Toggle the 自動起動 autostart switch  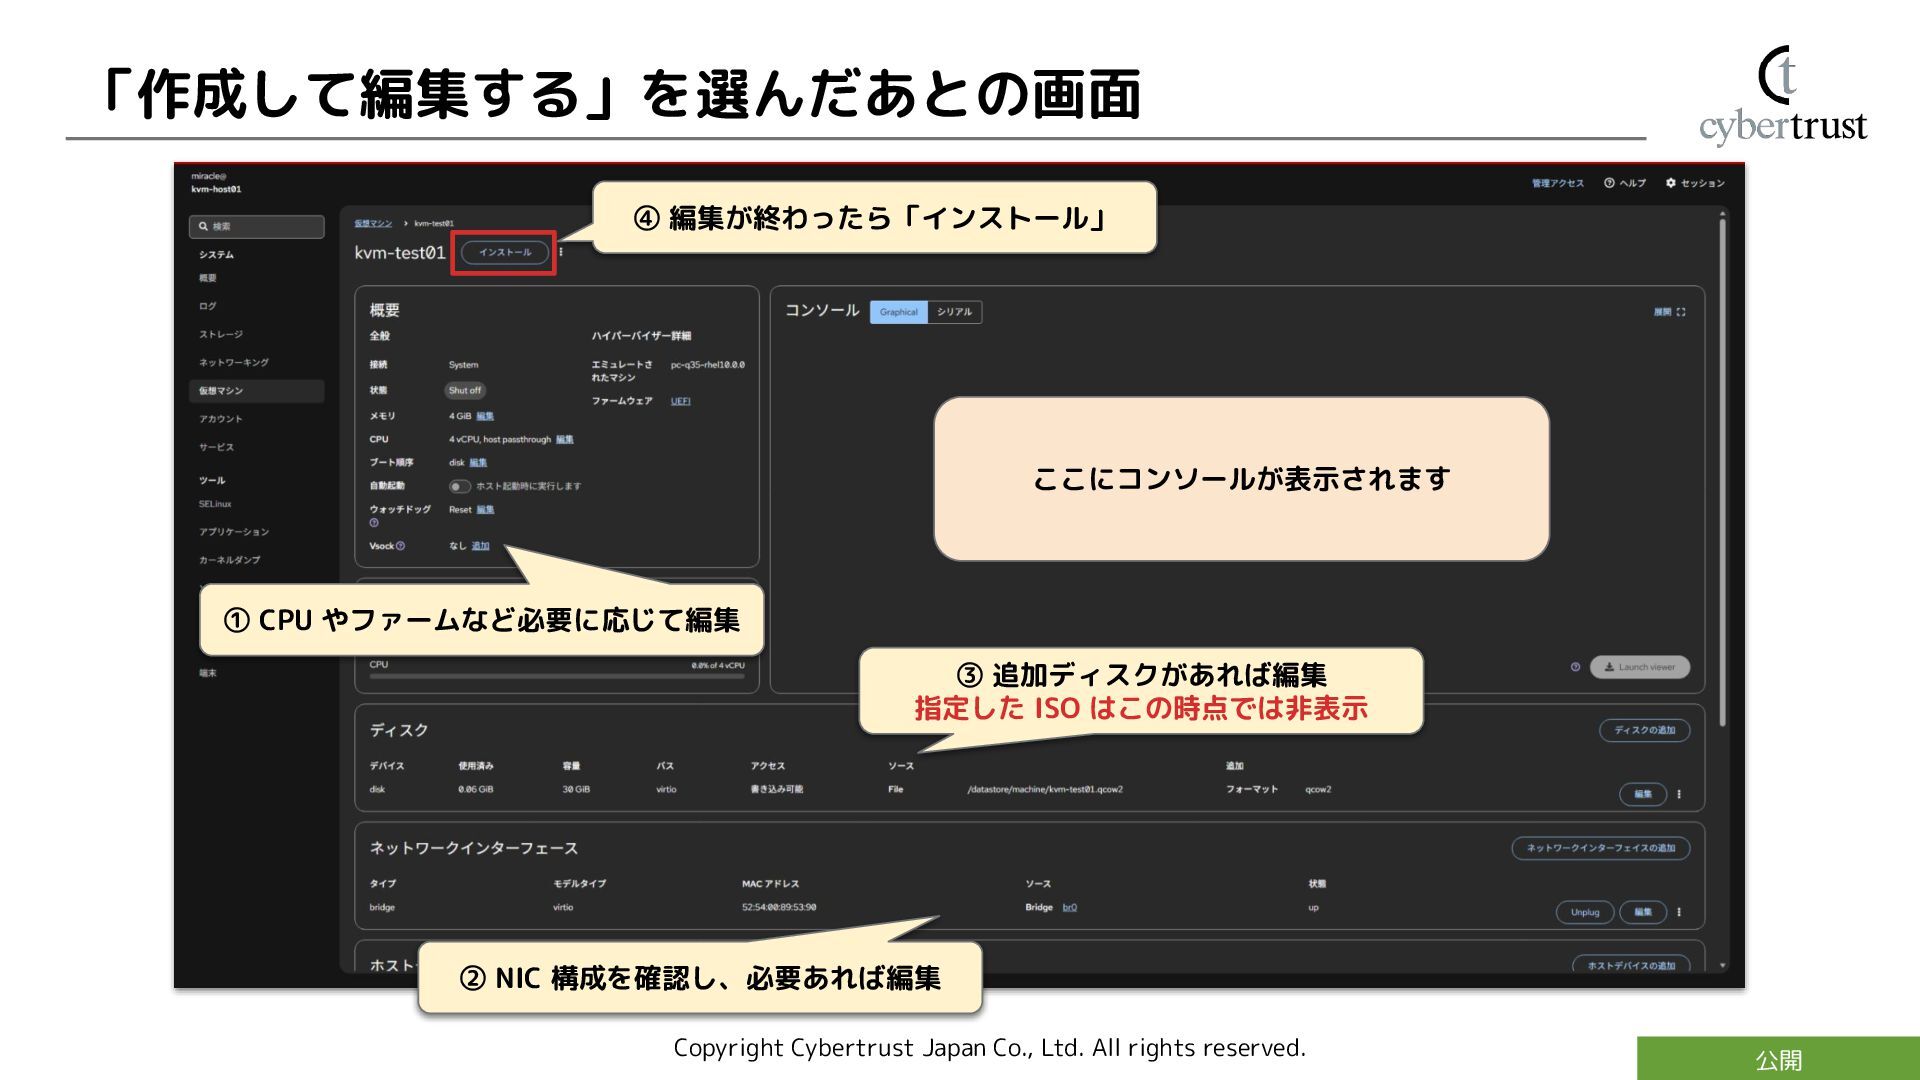click(459, 486)
